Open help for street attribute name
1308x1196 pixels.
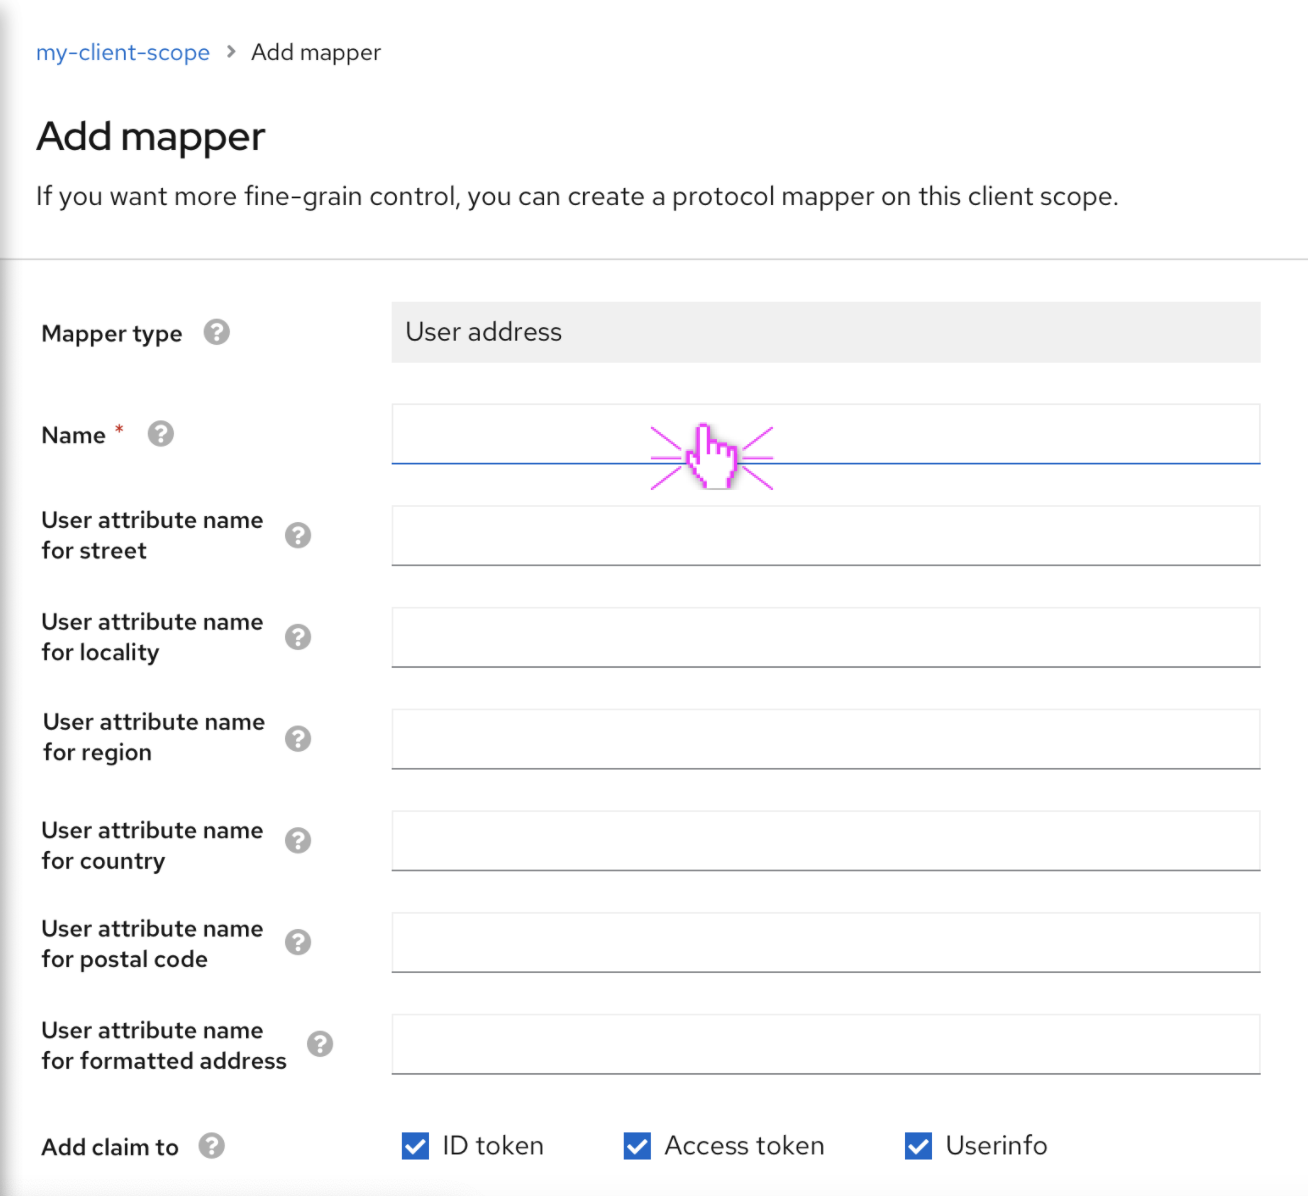tap(298, 536)
